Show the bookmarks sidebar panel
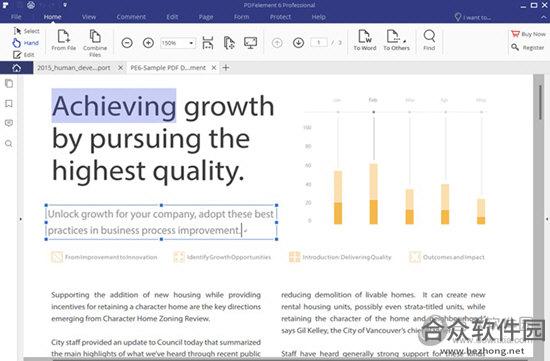The width and height of the screenshot is (550, 361). pyautogui.click(x=9, y=103)
